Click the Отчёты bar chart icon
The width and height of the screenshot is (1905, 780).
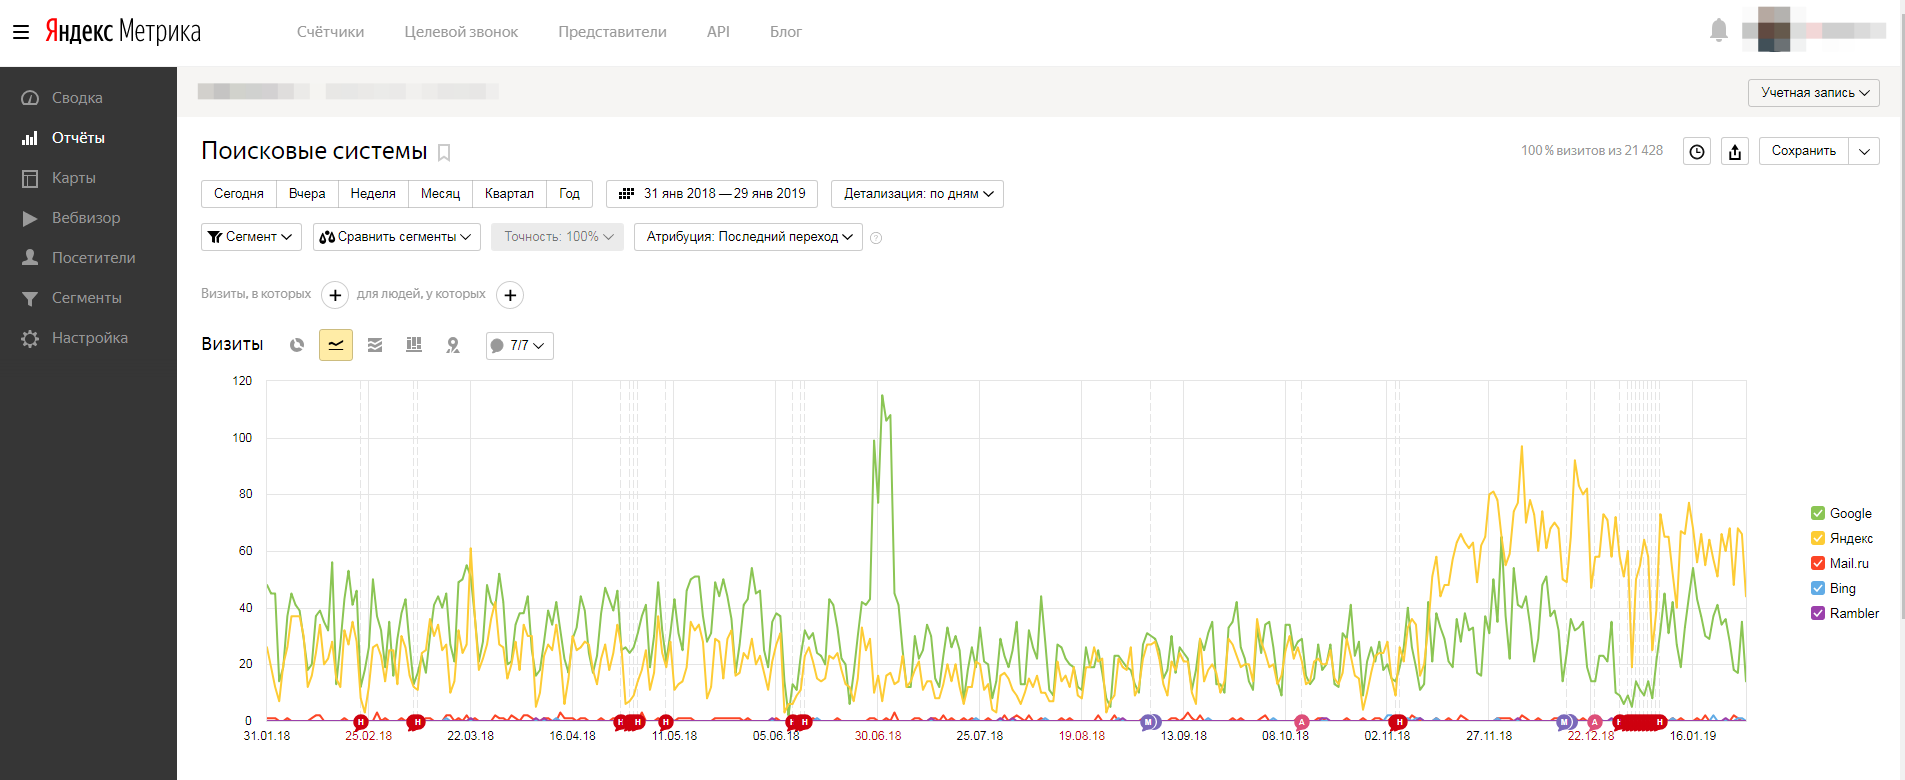pos(30,138)
